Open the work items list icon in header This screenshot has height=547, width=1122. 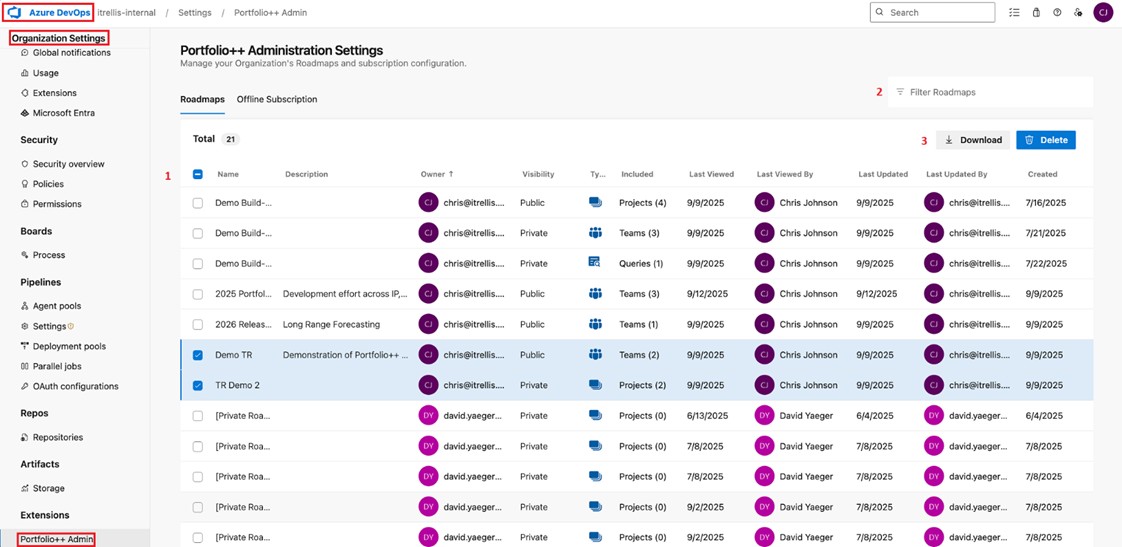click(1014, 13)
